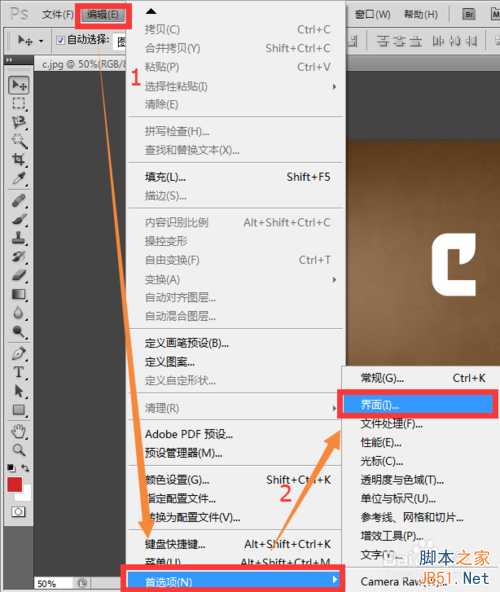The height and width of the screenshot is (592, 500).
Task: Select the Pen tool
Action: point(19,353)
